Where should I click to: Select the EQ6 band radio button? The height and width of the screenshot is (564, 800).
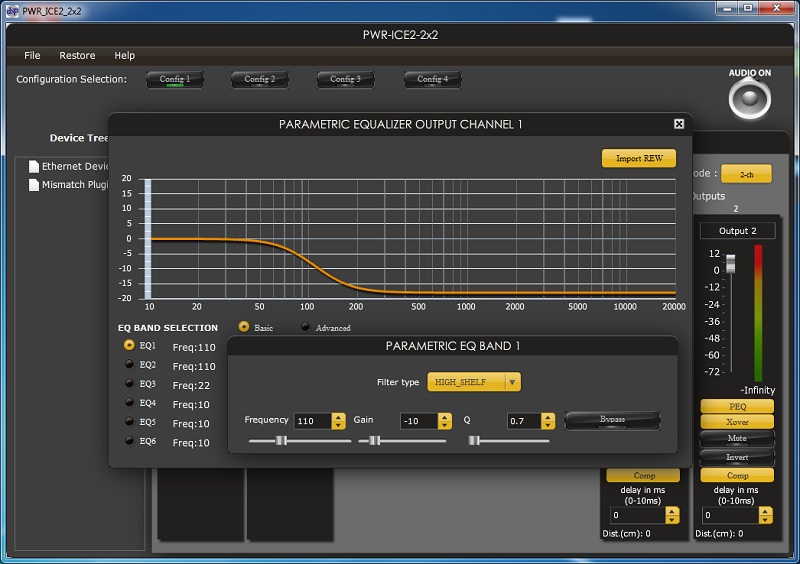point(129,440)
